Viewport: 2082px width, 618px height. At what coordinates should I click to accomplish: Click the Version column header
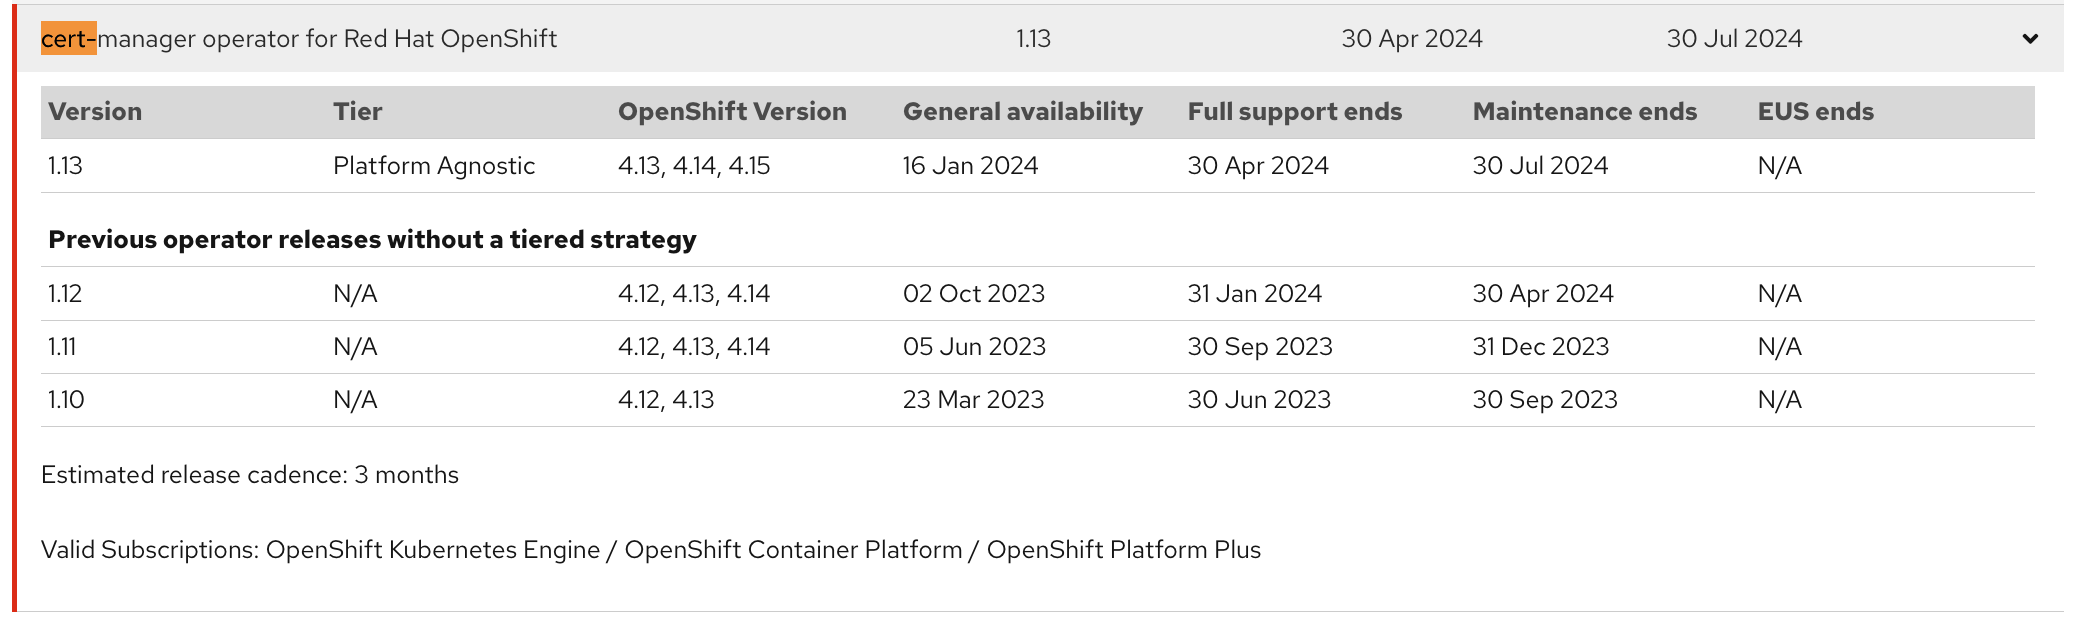95,112
